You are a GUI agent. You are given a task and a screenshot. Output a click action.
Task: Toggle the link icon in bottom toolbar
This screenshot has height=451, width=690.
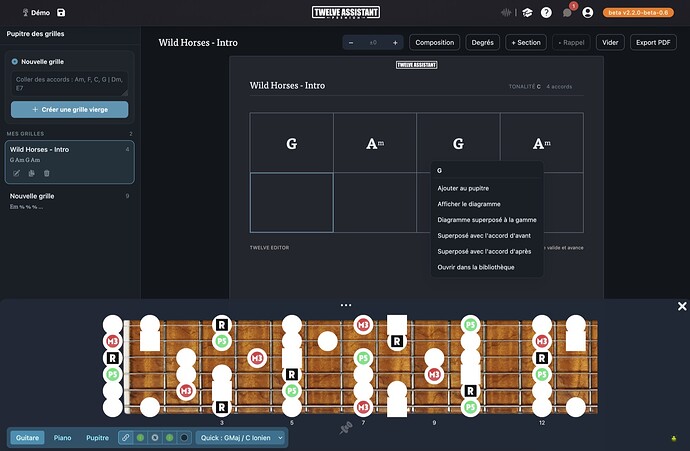coord(126,438)
